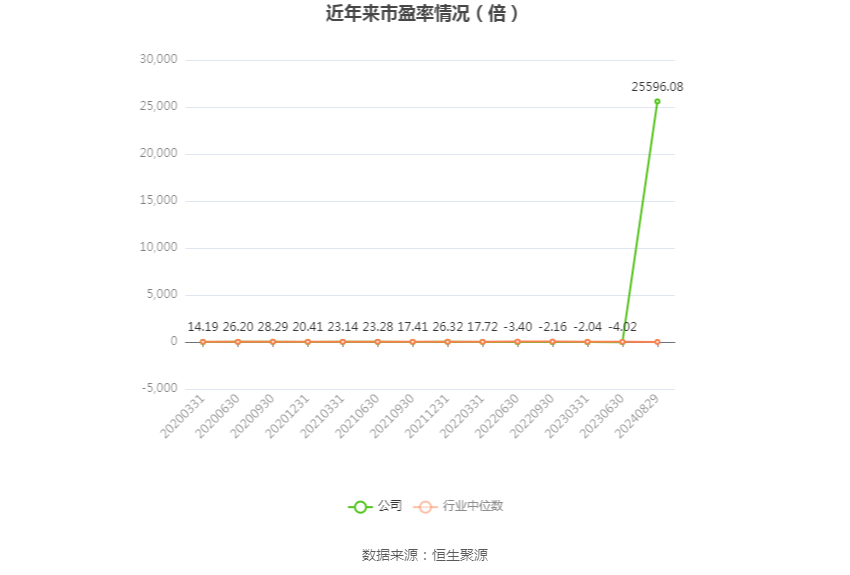Click the 20200331 x-axis date label

coord(183,416)
